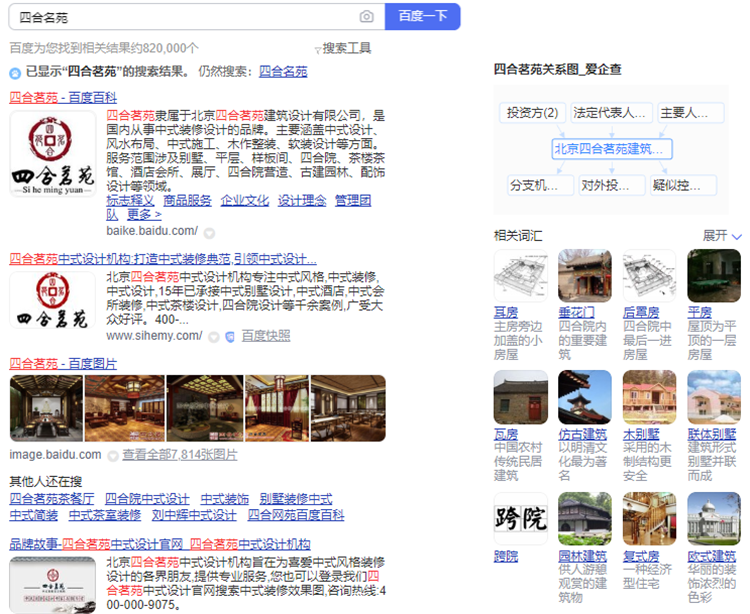
Task: Click 主要人 node in relation graph
Action: pos(691,113)
